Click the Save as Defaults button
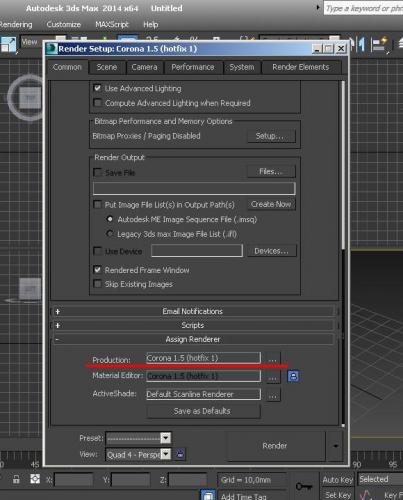The width and height of the screenshot is (403, 500). [x=202, y=411]
